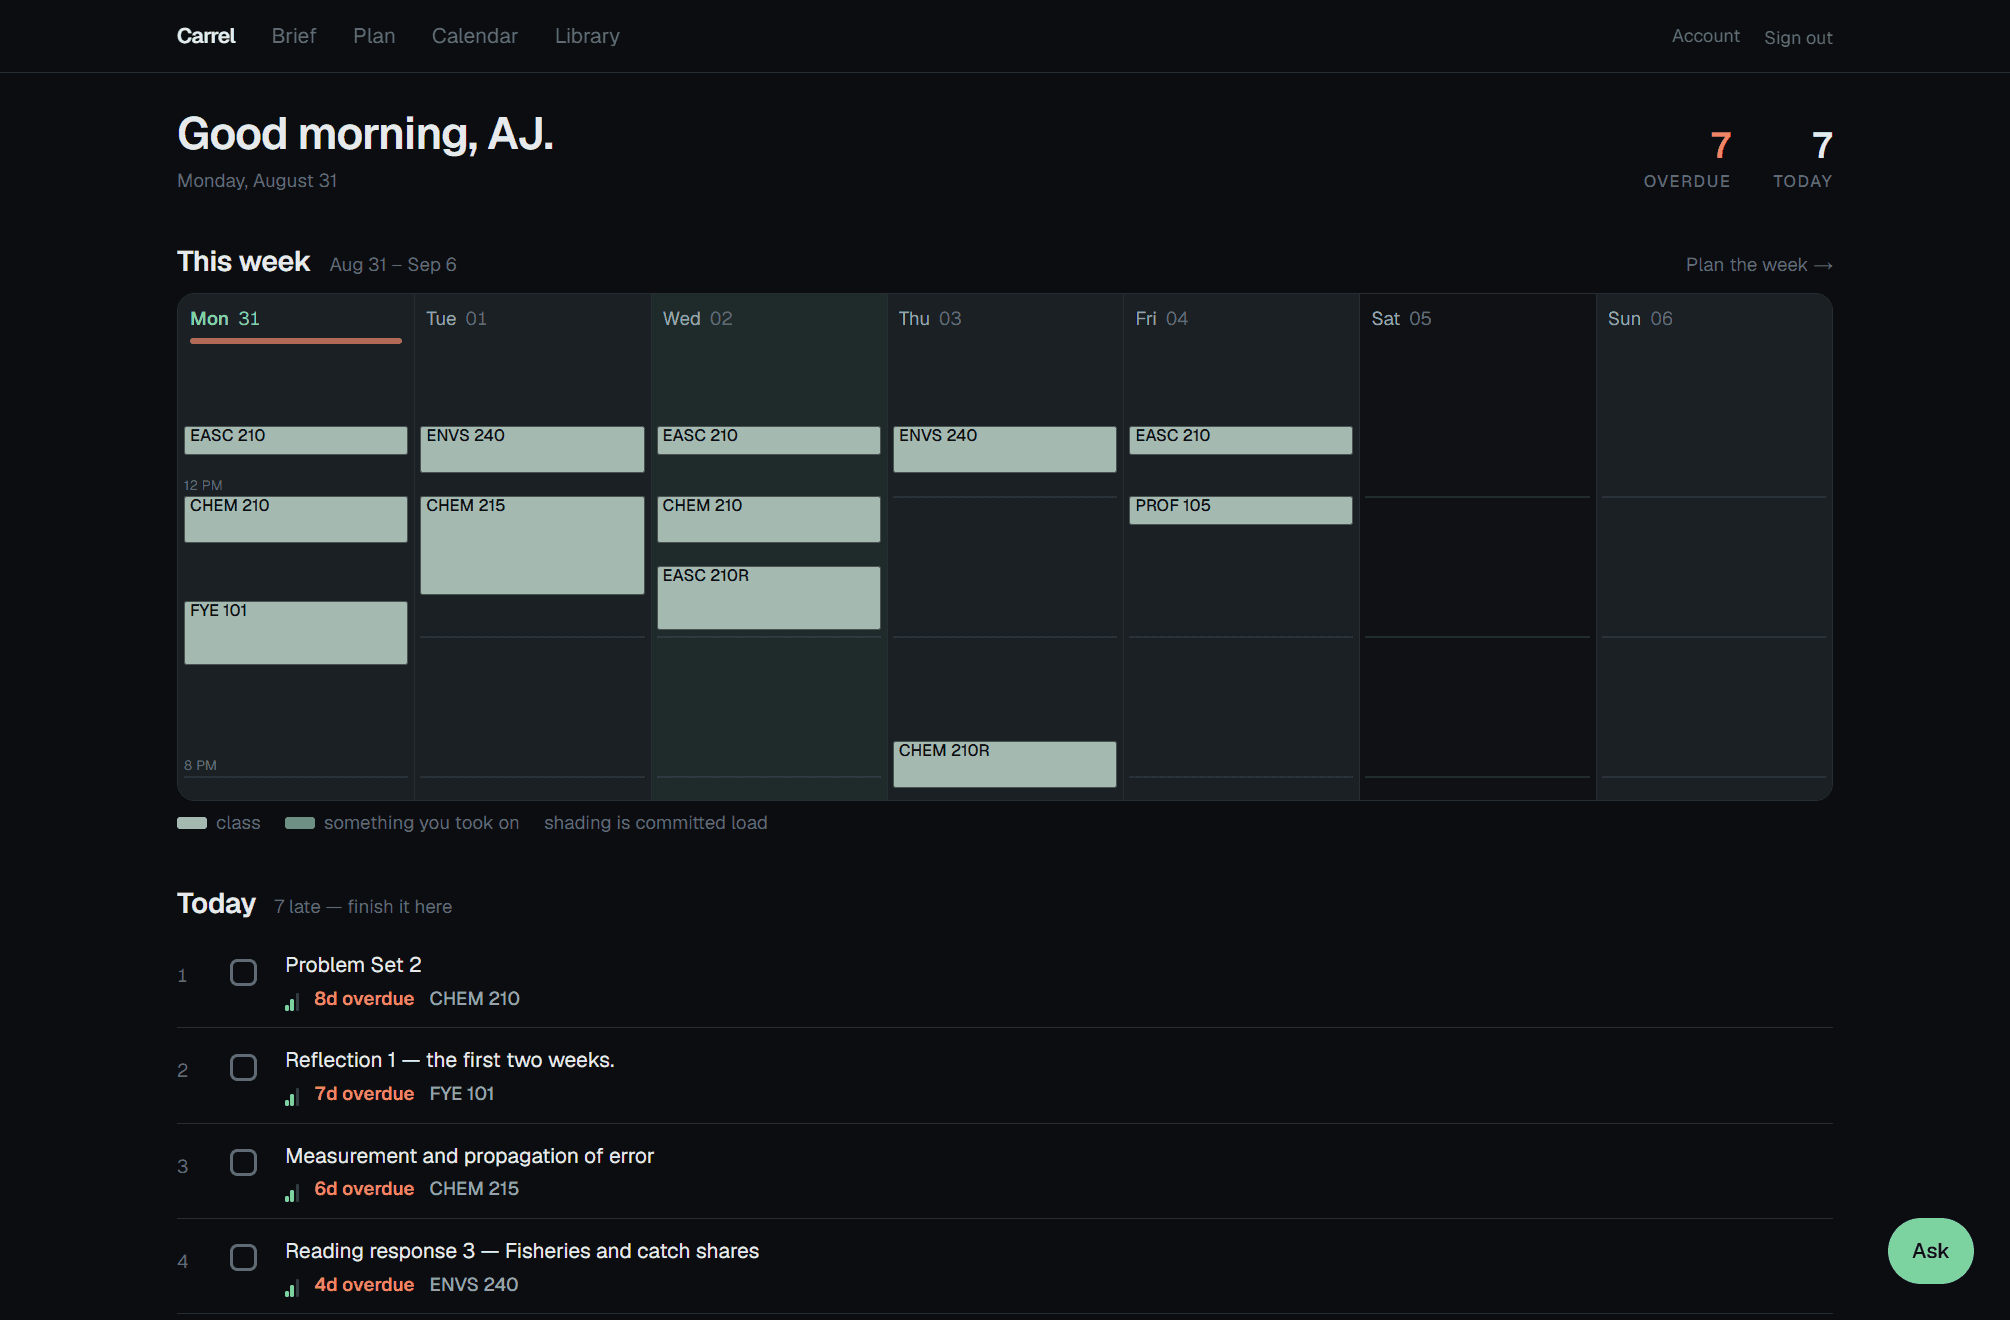Click effort bars icon beside 4d overdue
The image size is (2010, 1320).
tap(292, 1288)
